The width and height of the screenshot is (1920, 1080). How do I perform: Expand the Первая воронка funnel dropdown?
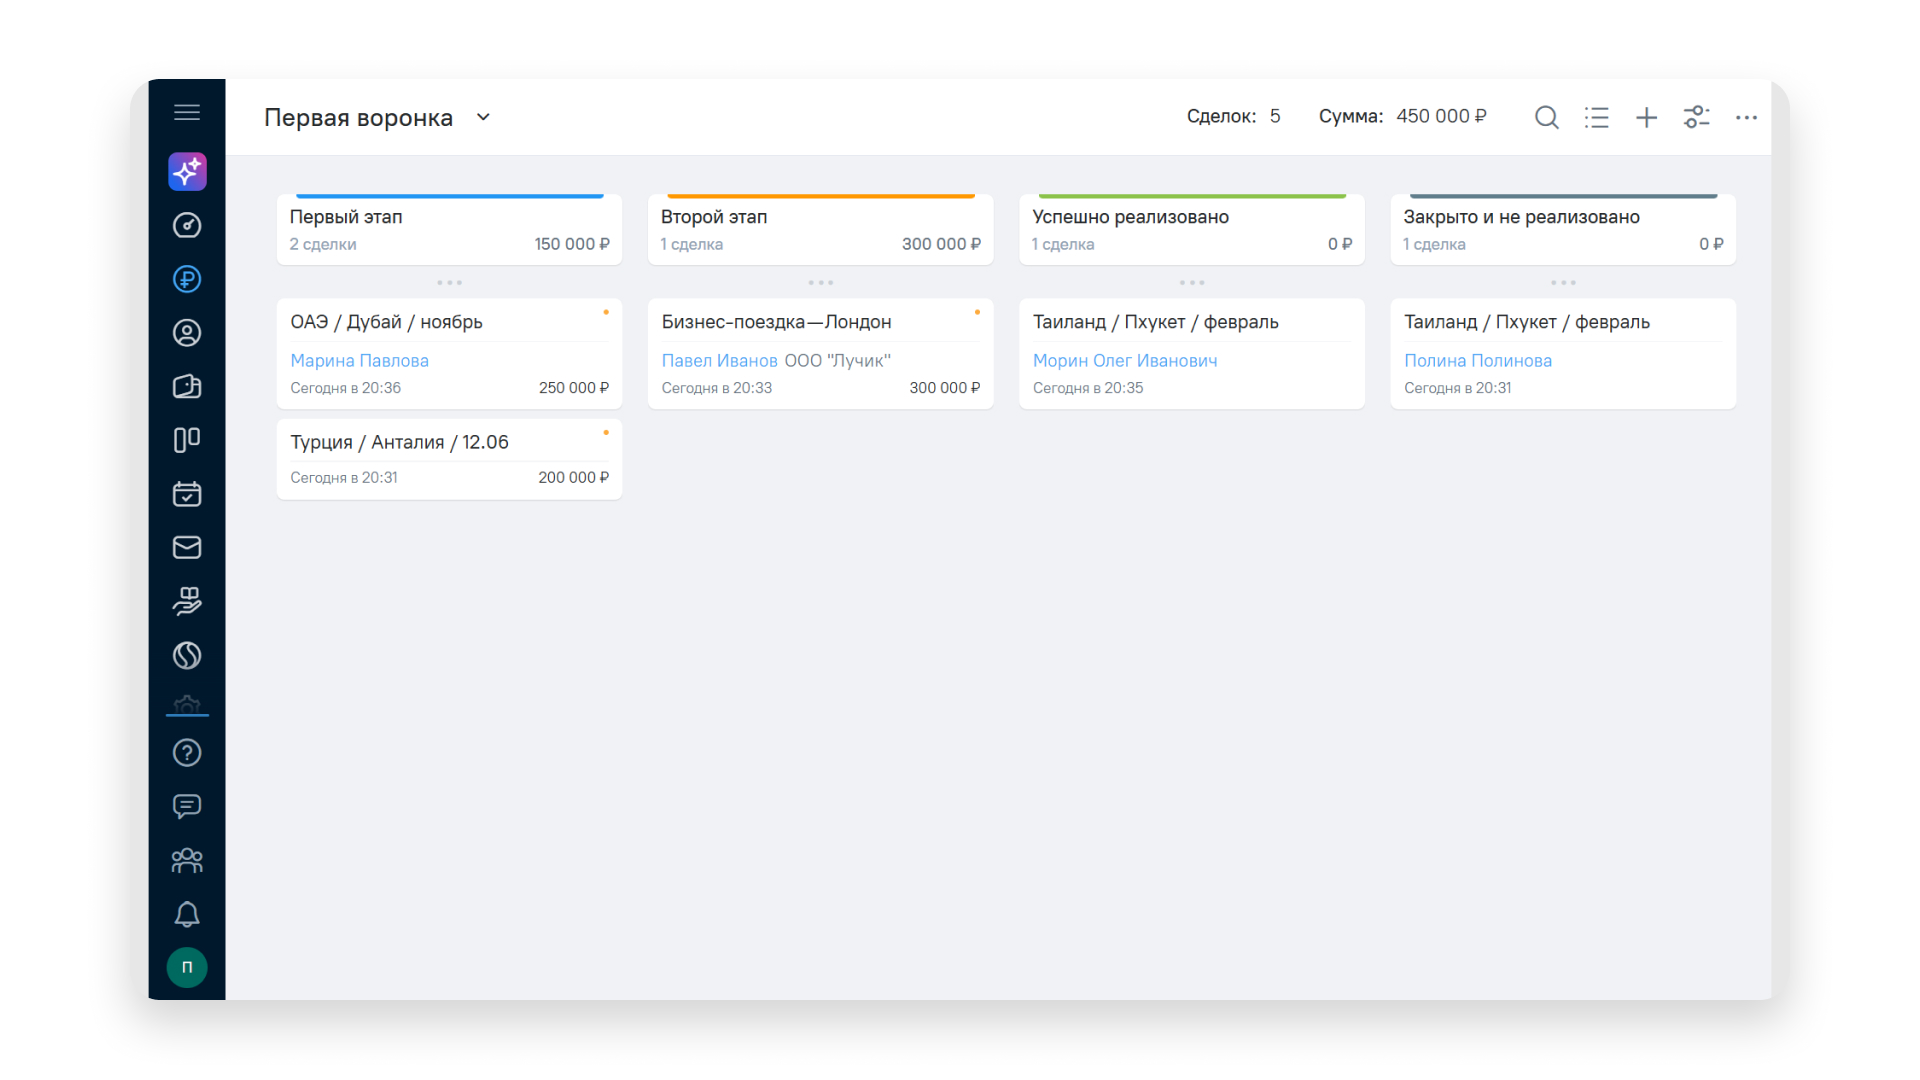pyautogui.click(x=483, y=117)
